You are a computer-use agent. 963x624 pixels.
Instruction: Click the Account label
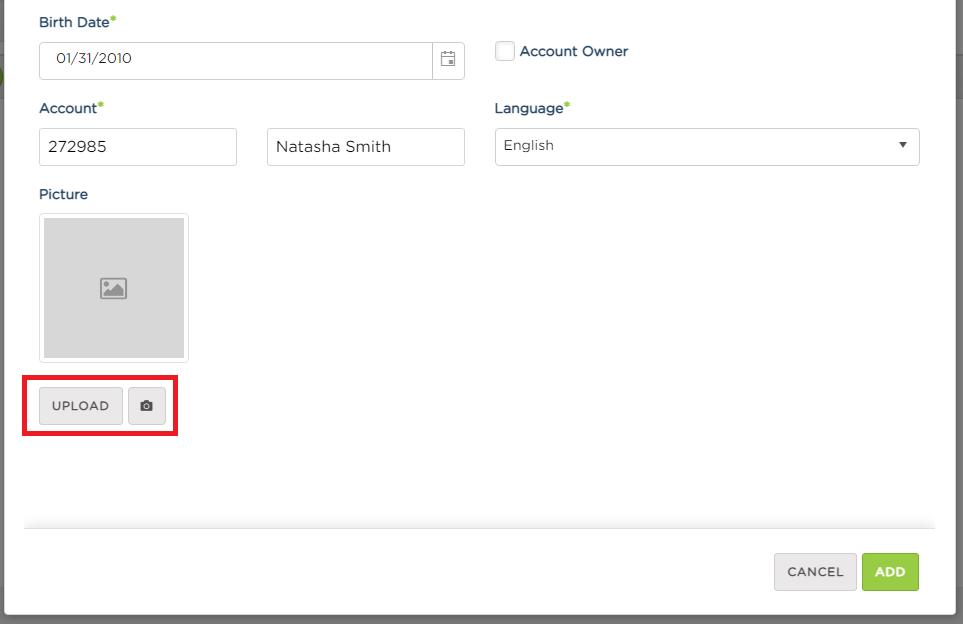(68, 108)
